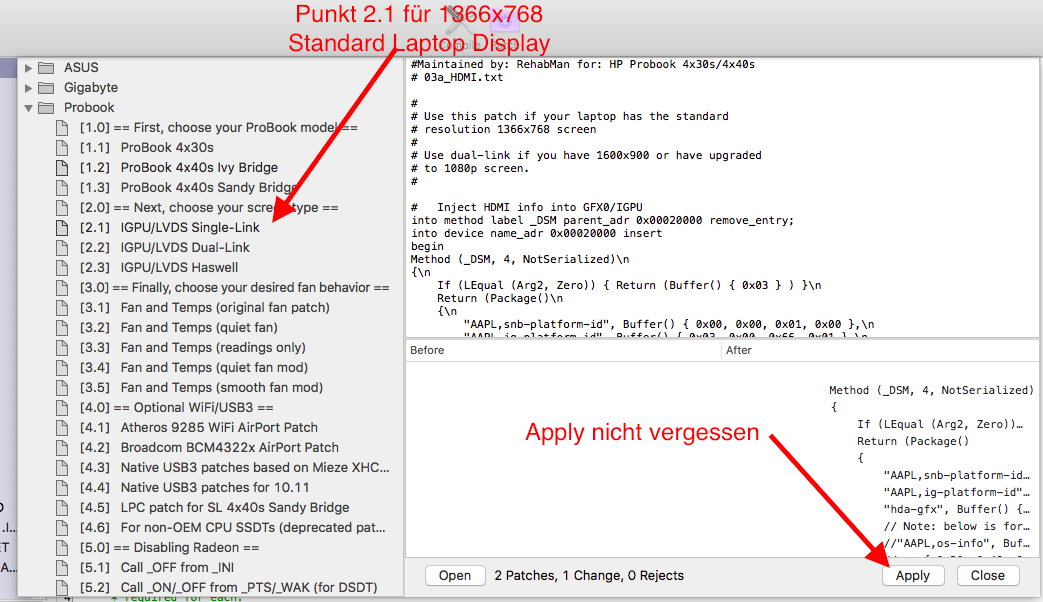Click file icon for Mieze XHC USB3 patches

tap(62, 467)
